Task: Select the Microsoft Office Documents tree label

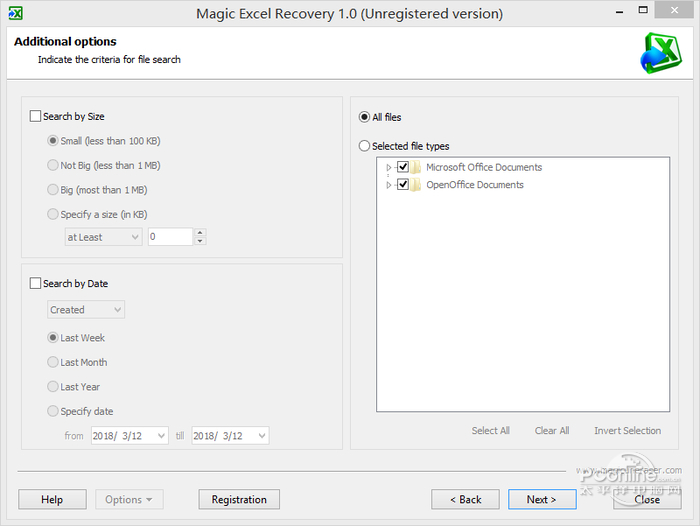Action: coord(484,167)
